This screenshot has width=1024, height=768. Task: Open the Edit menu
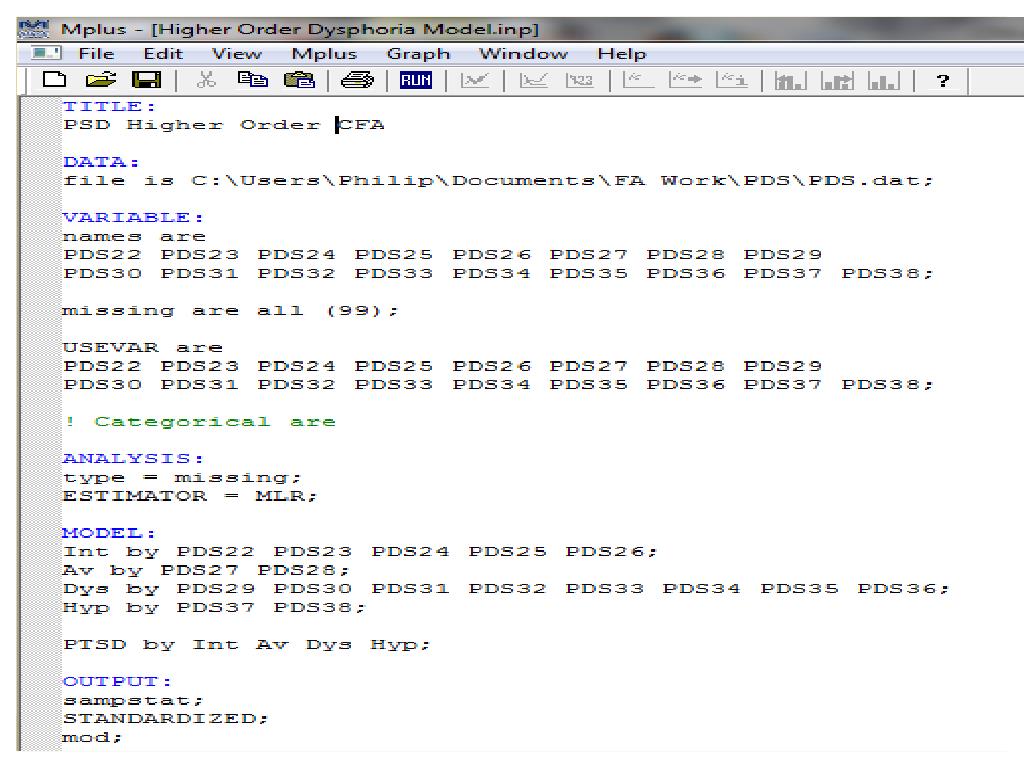163,54
